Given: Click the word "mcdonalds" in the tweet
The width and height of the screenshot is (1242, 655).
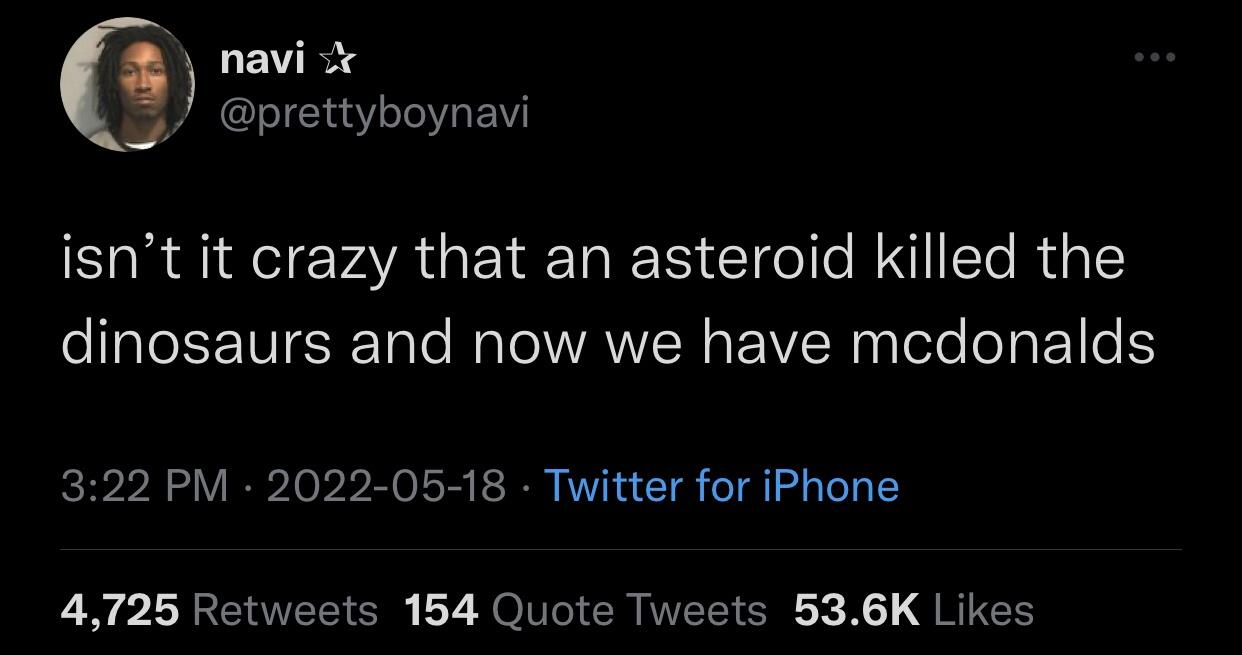Looking at the screenshot, I should 1003,343.
